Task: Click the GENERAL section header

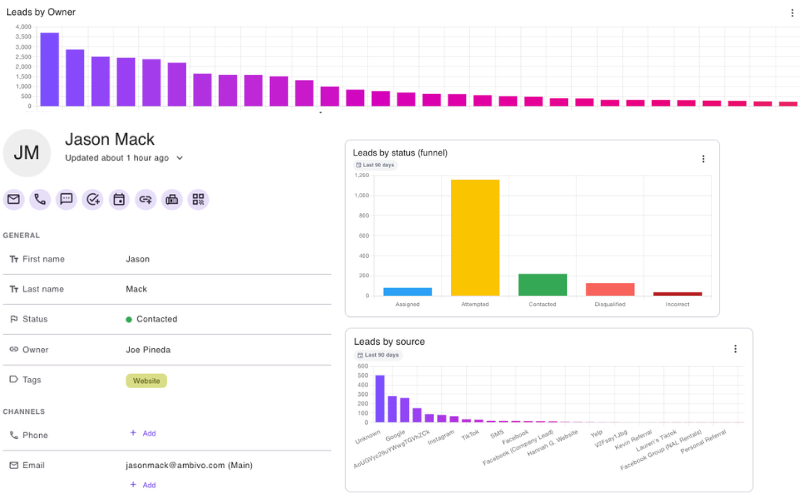Action: [21, 235]
